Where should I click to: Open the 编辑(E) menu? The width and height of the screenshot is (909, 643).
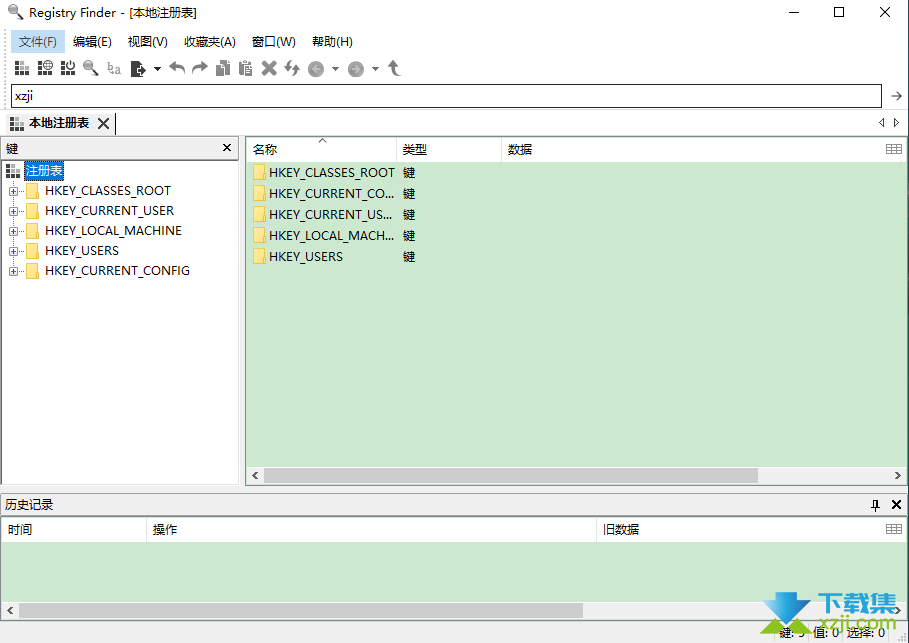click(x=92, y=42)
